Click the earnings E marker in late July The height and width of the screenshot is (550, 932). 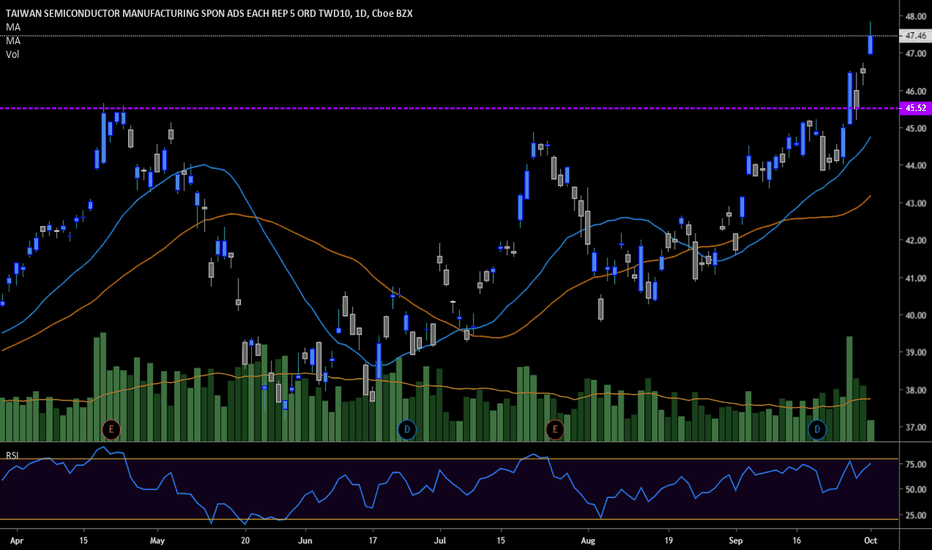[x=555, y=429]
